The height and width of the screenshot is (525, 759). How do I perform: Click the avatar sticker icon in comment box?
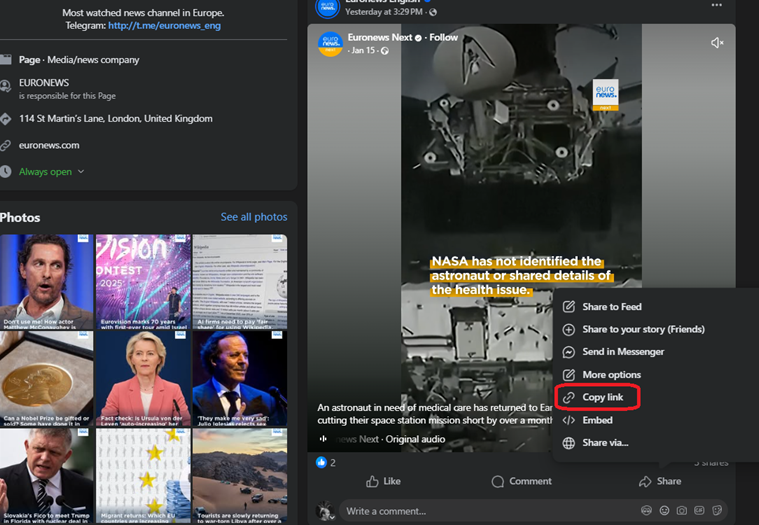tap(647, 511)
